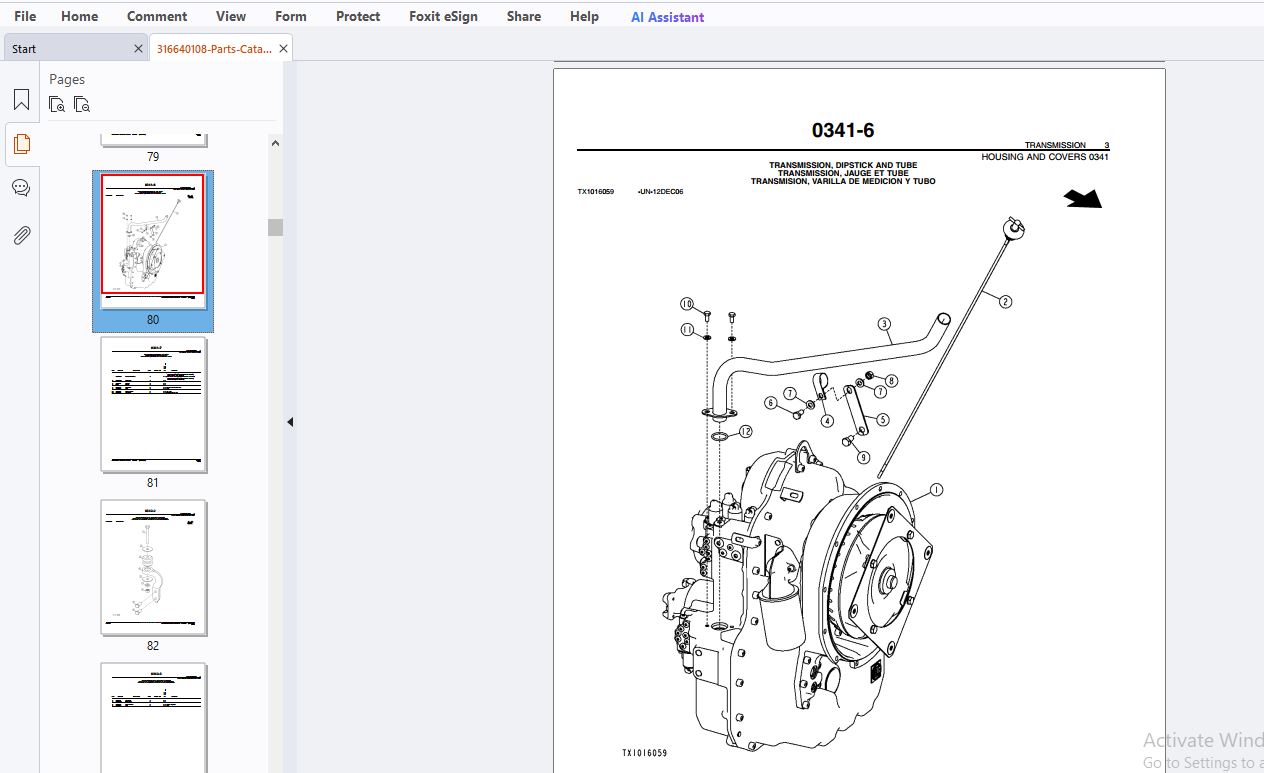Click part callout number 8
Screen dimensions: 1264x773
pos(891,380)
